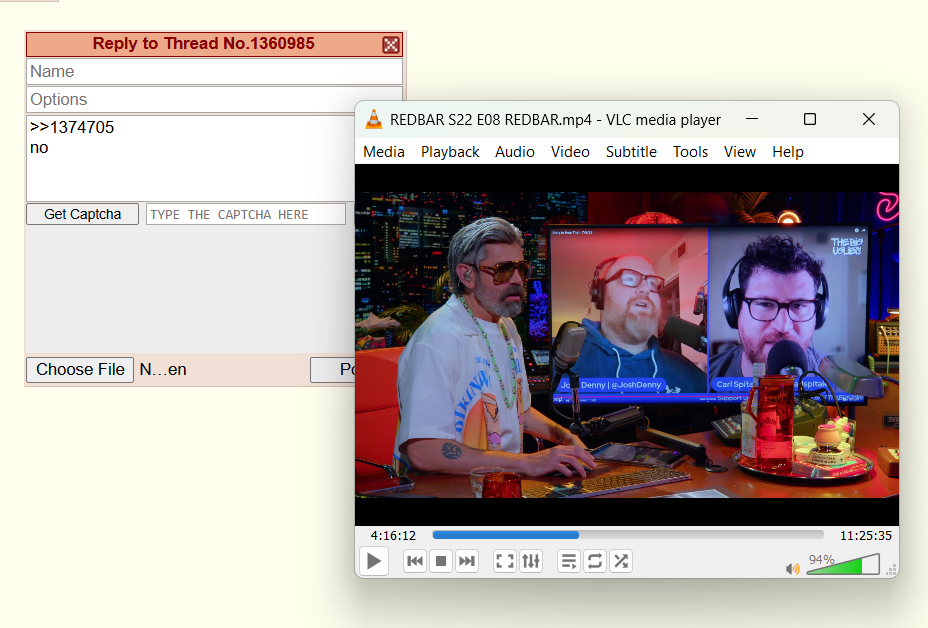The height and width of the screenshot is (628, 928).
Task: Click the playback seek bar
Action: pyautogui.click(x=627, y=535)
